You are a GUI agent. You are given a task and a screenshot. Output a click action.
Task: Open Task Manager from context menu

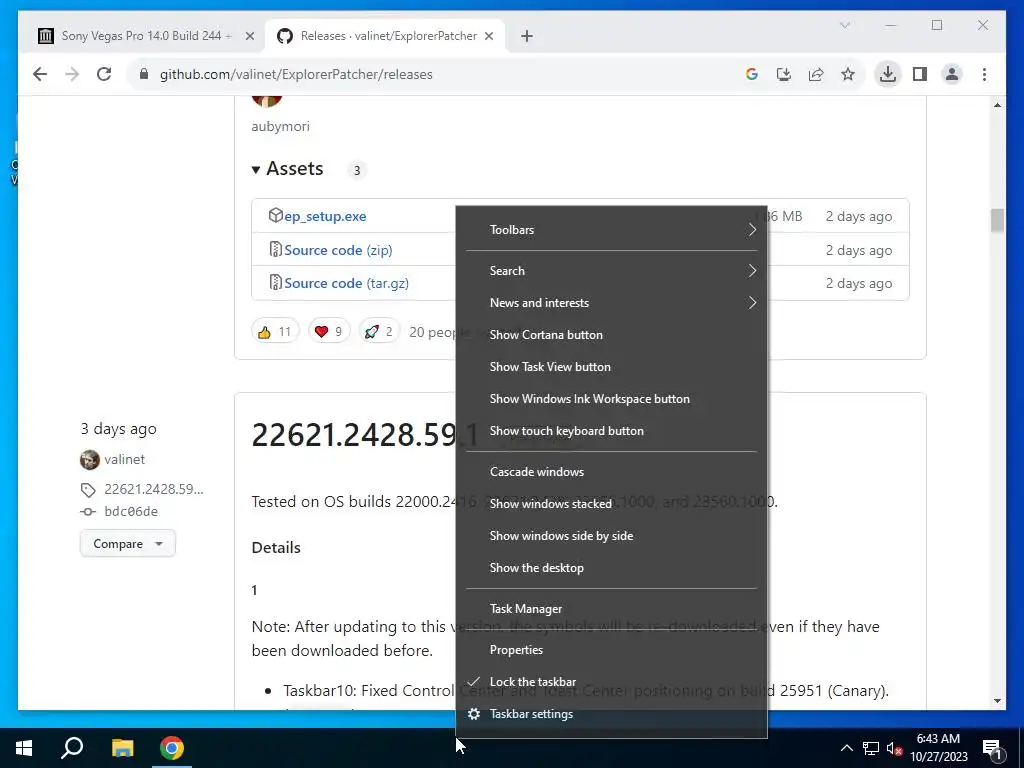[611, 609]
